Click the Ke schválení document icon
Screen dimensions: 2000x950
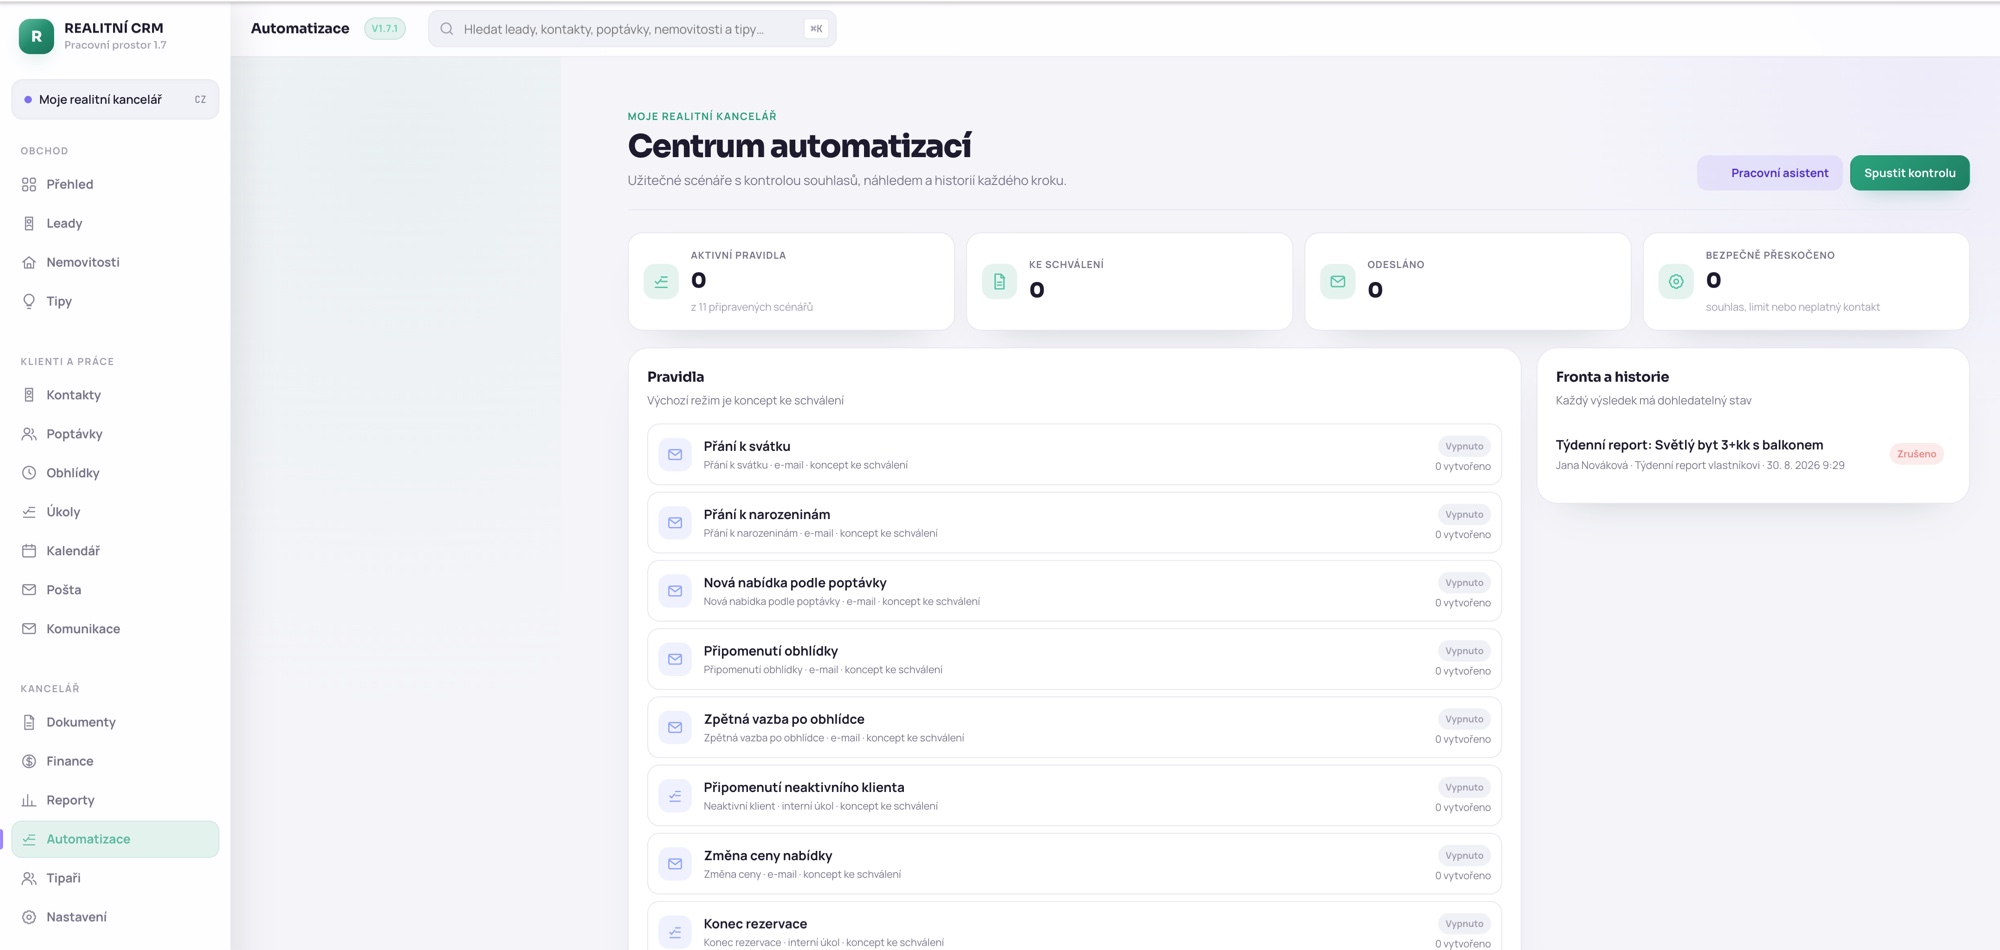pyautogui.click(x=999, y=282)
